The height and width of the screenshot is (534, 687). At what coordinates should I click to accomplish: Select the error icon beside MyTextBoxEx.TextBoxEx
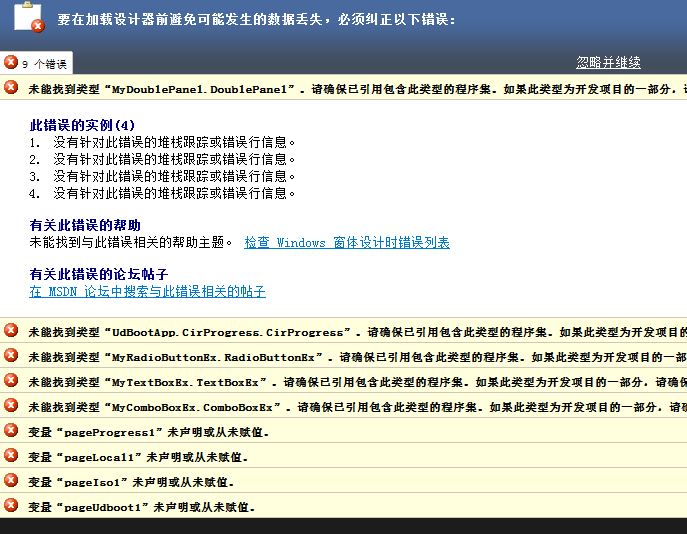[x=11, y=380]
